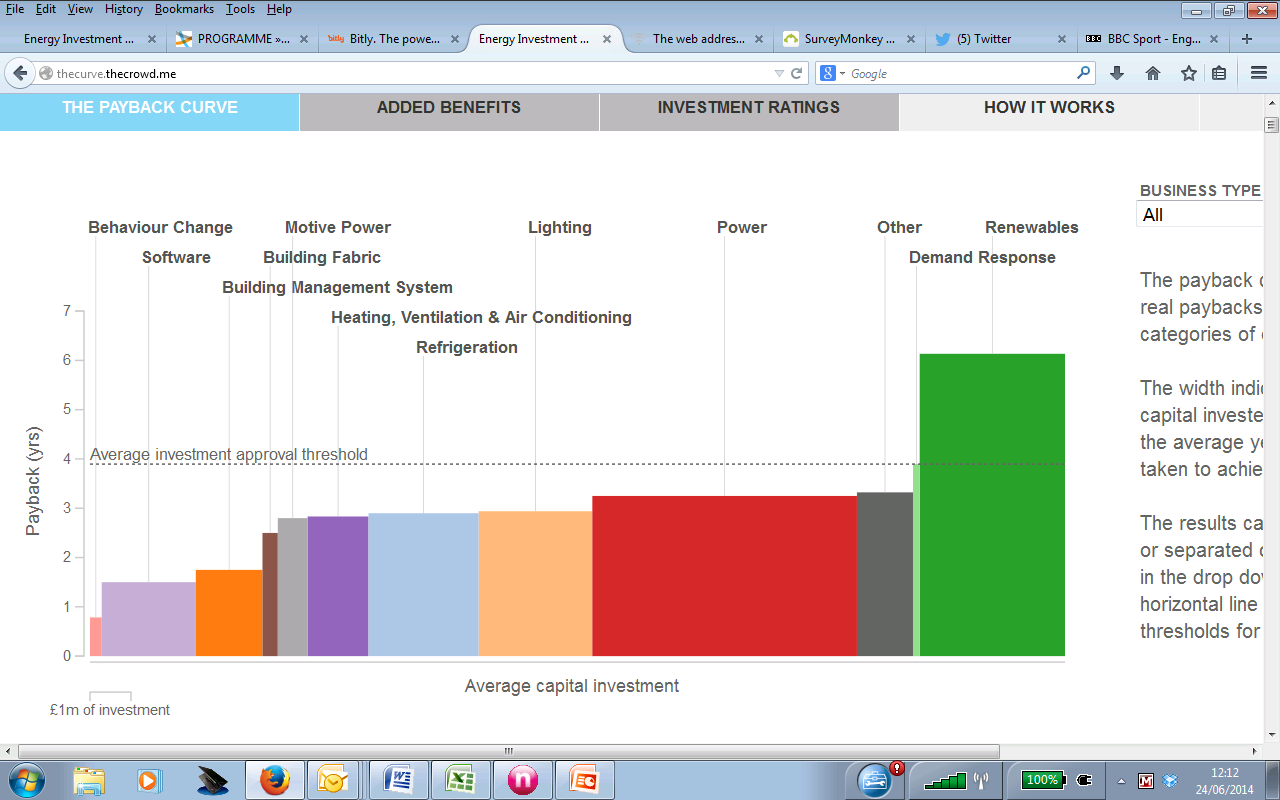1280x800 pixels.
Task: Click the 'Behaviour Change' chart label
Action: (160, 227)
